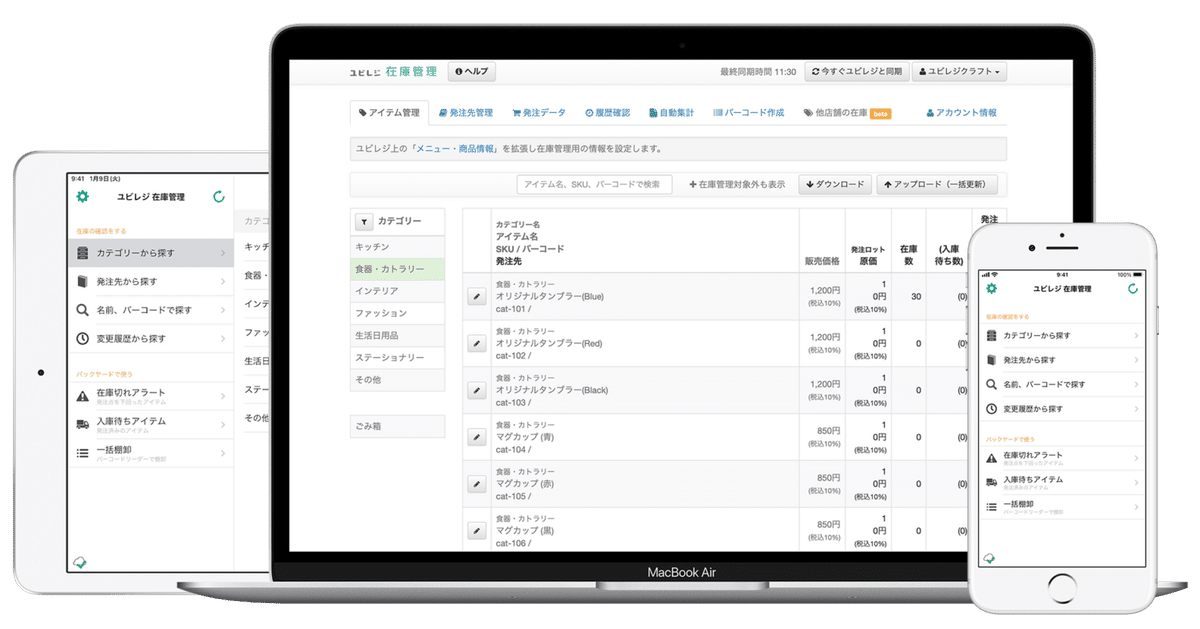Tap the chevron on 一括棚卸 on the iPhone
The image size is (1200, 629).
tap(1137, 507)
